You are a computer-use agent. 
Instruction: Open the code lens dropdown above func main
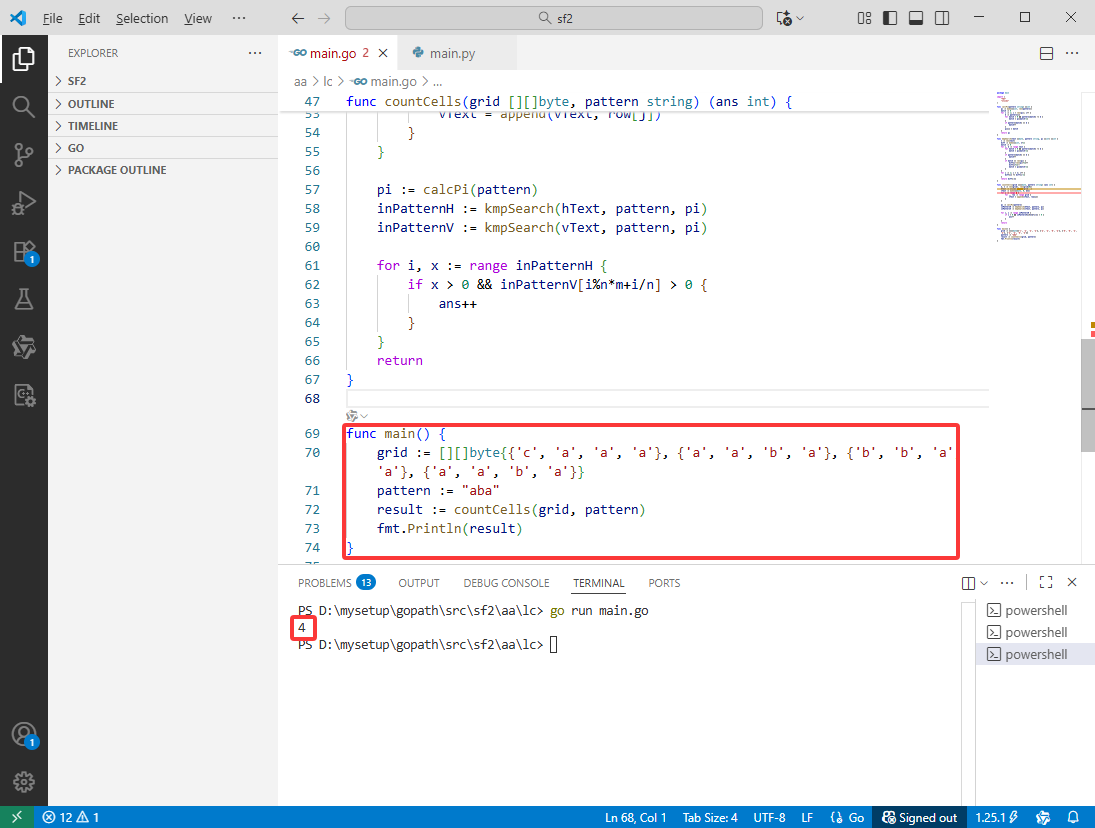357,416
